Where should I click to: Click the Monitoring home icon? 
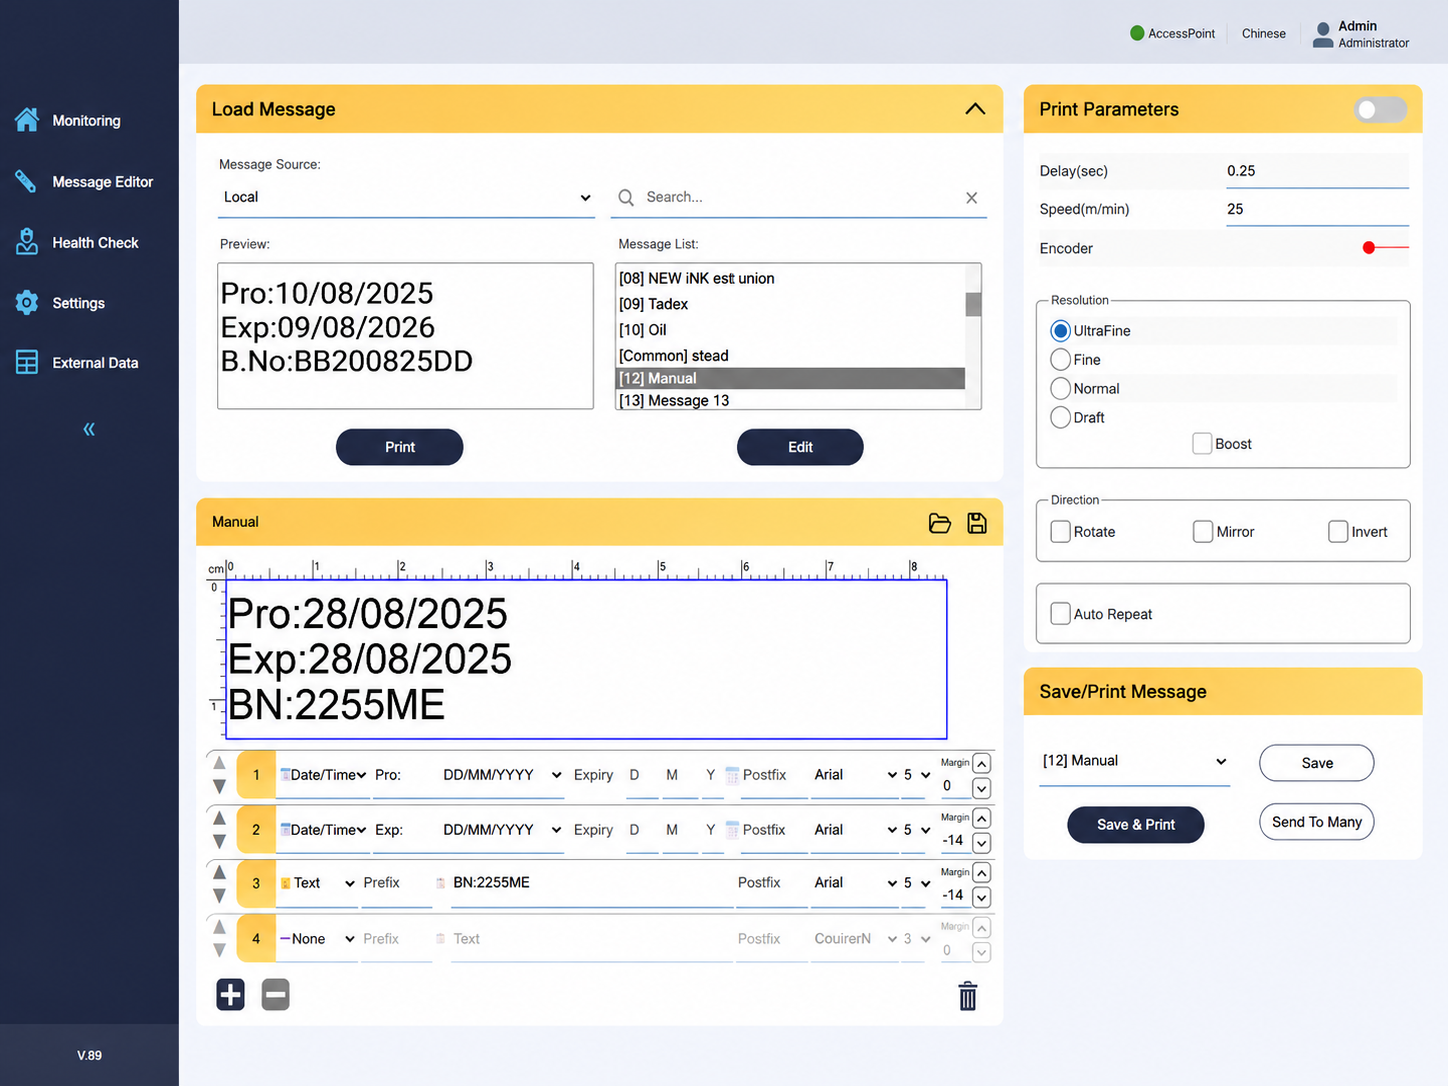(x=27, y=120)
